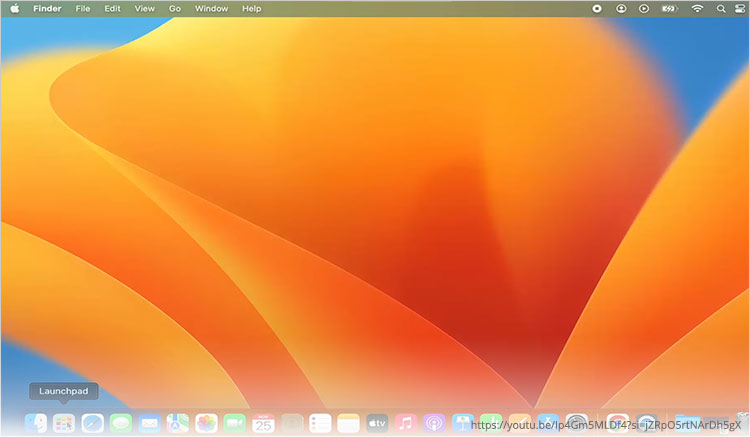Click the battery charging status icon
Screen dimensions: 750x437
click(x=669, y=9)
